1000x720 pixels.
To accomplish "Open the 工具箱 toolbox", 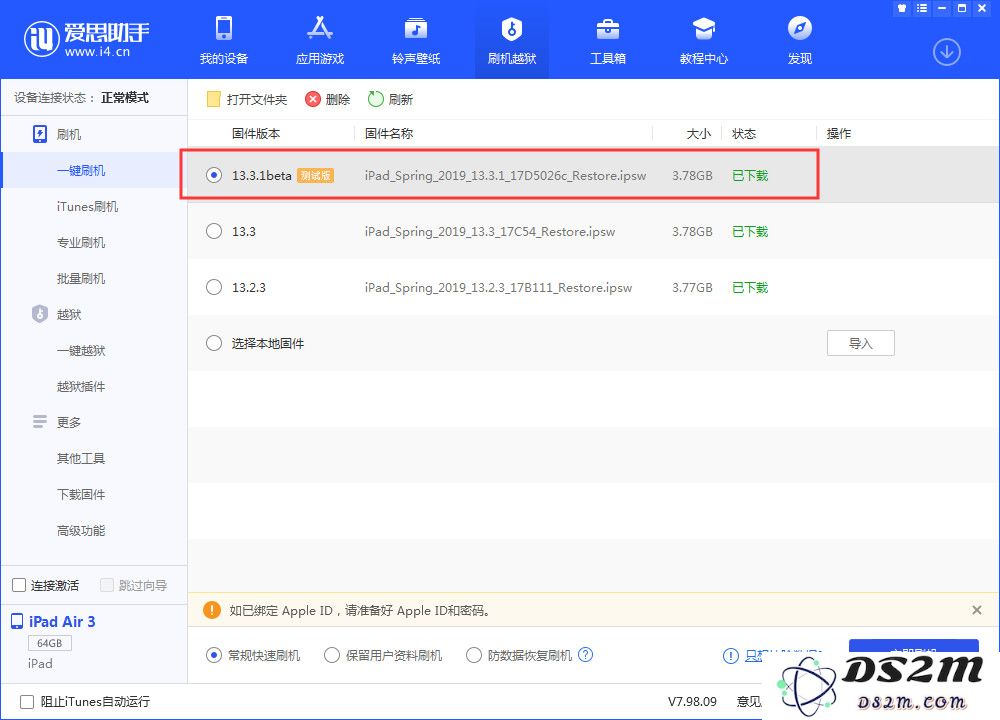I will (608, 41).
